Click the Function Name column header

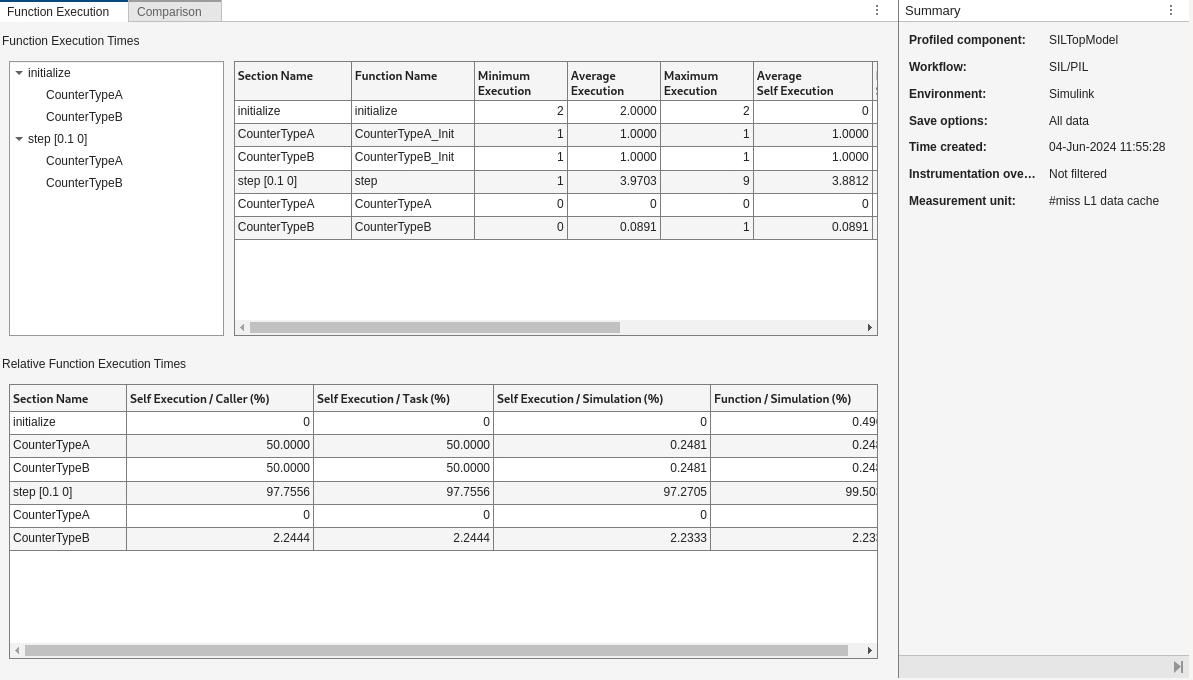tap(412, 83)
